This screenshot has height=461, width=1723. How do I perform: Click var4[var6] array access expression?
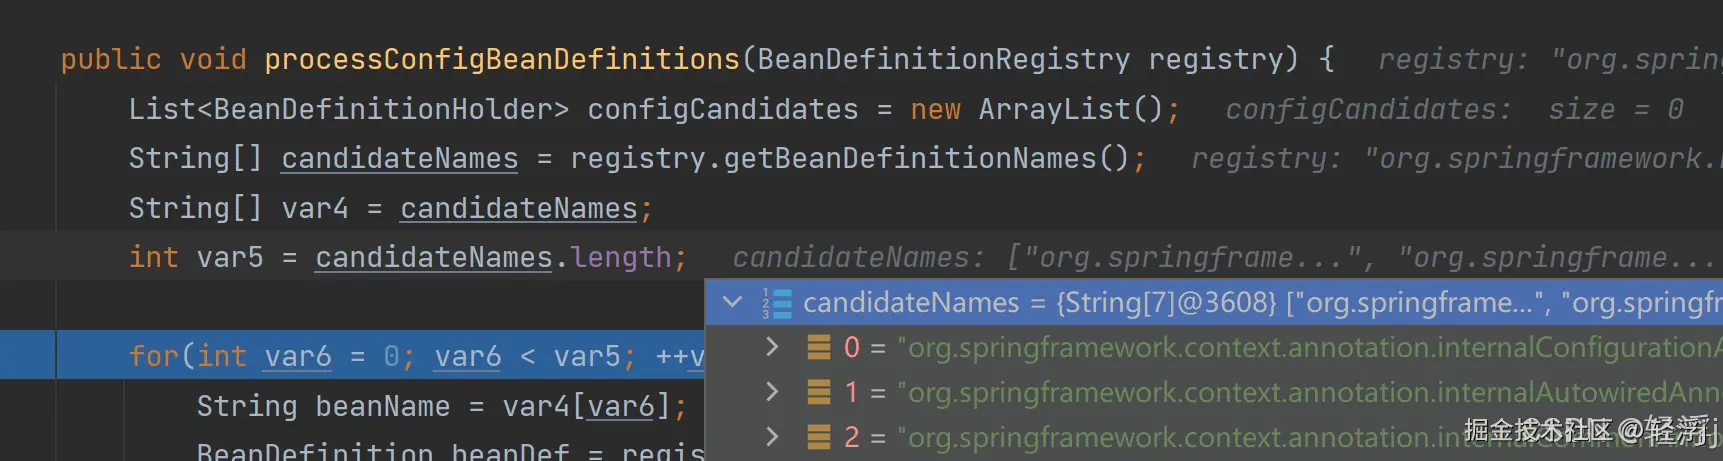click(587, 407)
